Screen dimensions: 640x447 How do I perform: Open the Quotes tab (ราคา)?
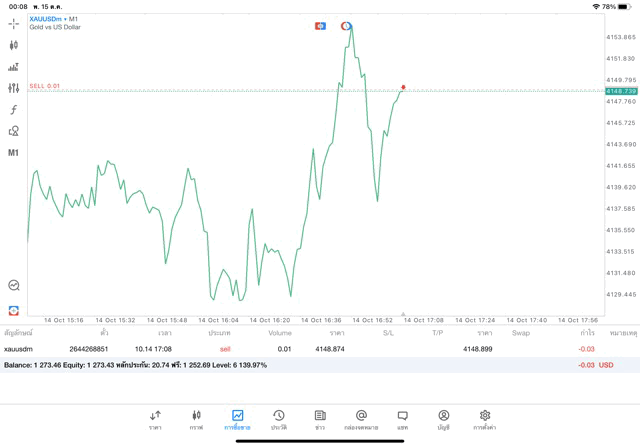pos(155,419)
